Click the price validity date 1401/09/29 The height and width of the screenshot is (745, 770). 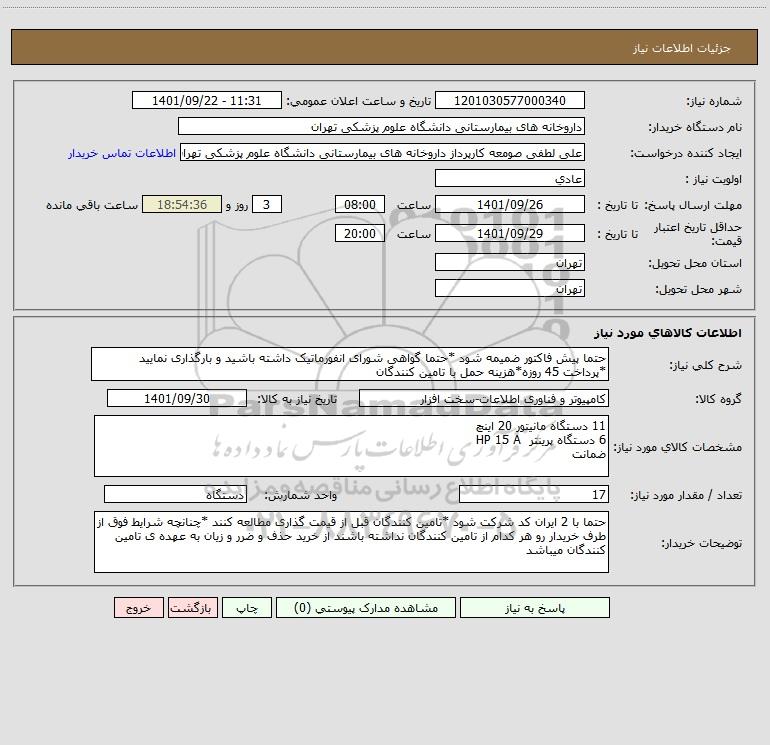(x=510, y=233)
